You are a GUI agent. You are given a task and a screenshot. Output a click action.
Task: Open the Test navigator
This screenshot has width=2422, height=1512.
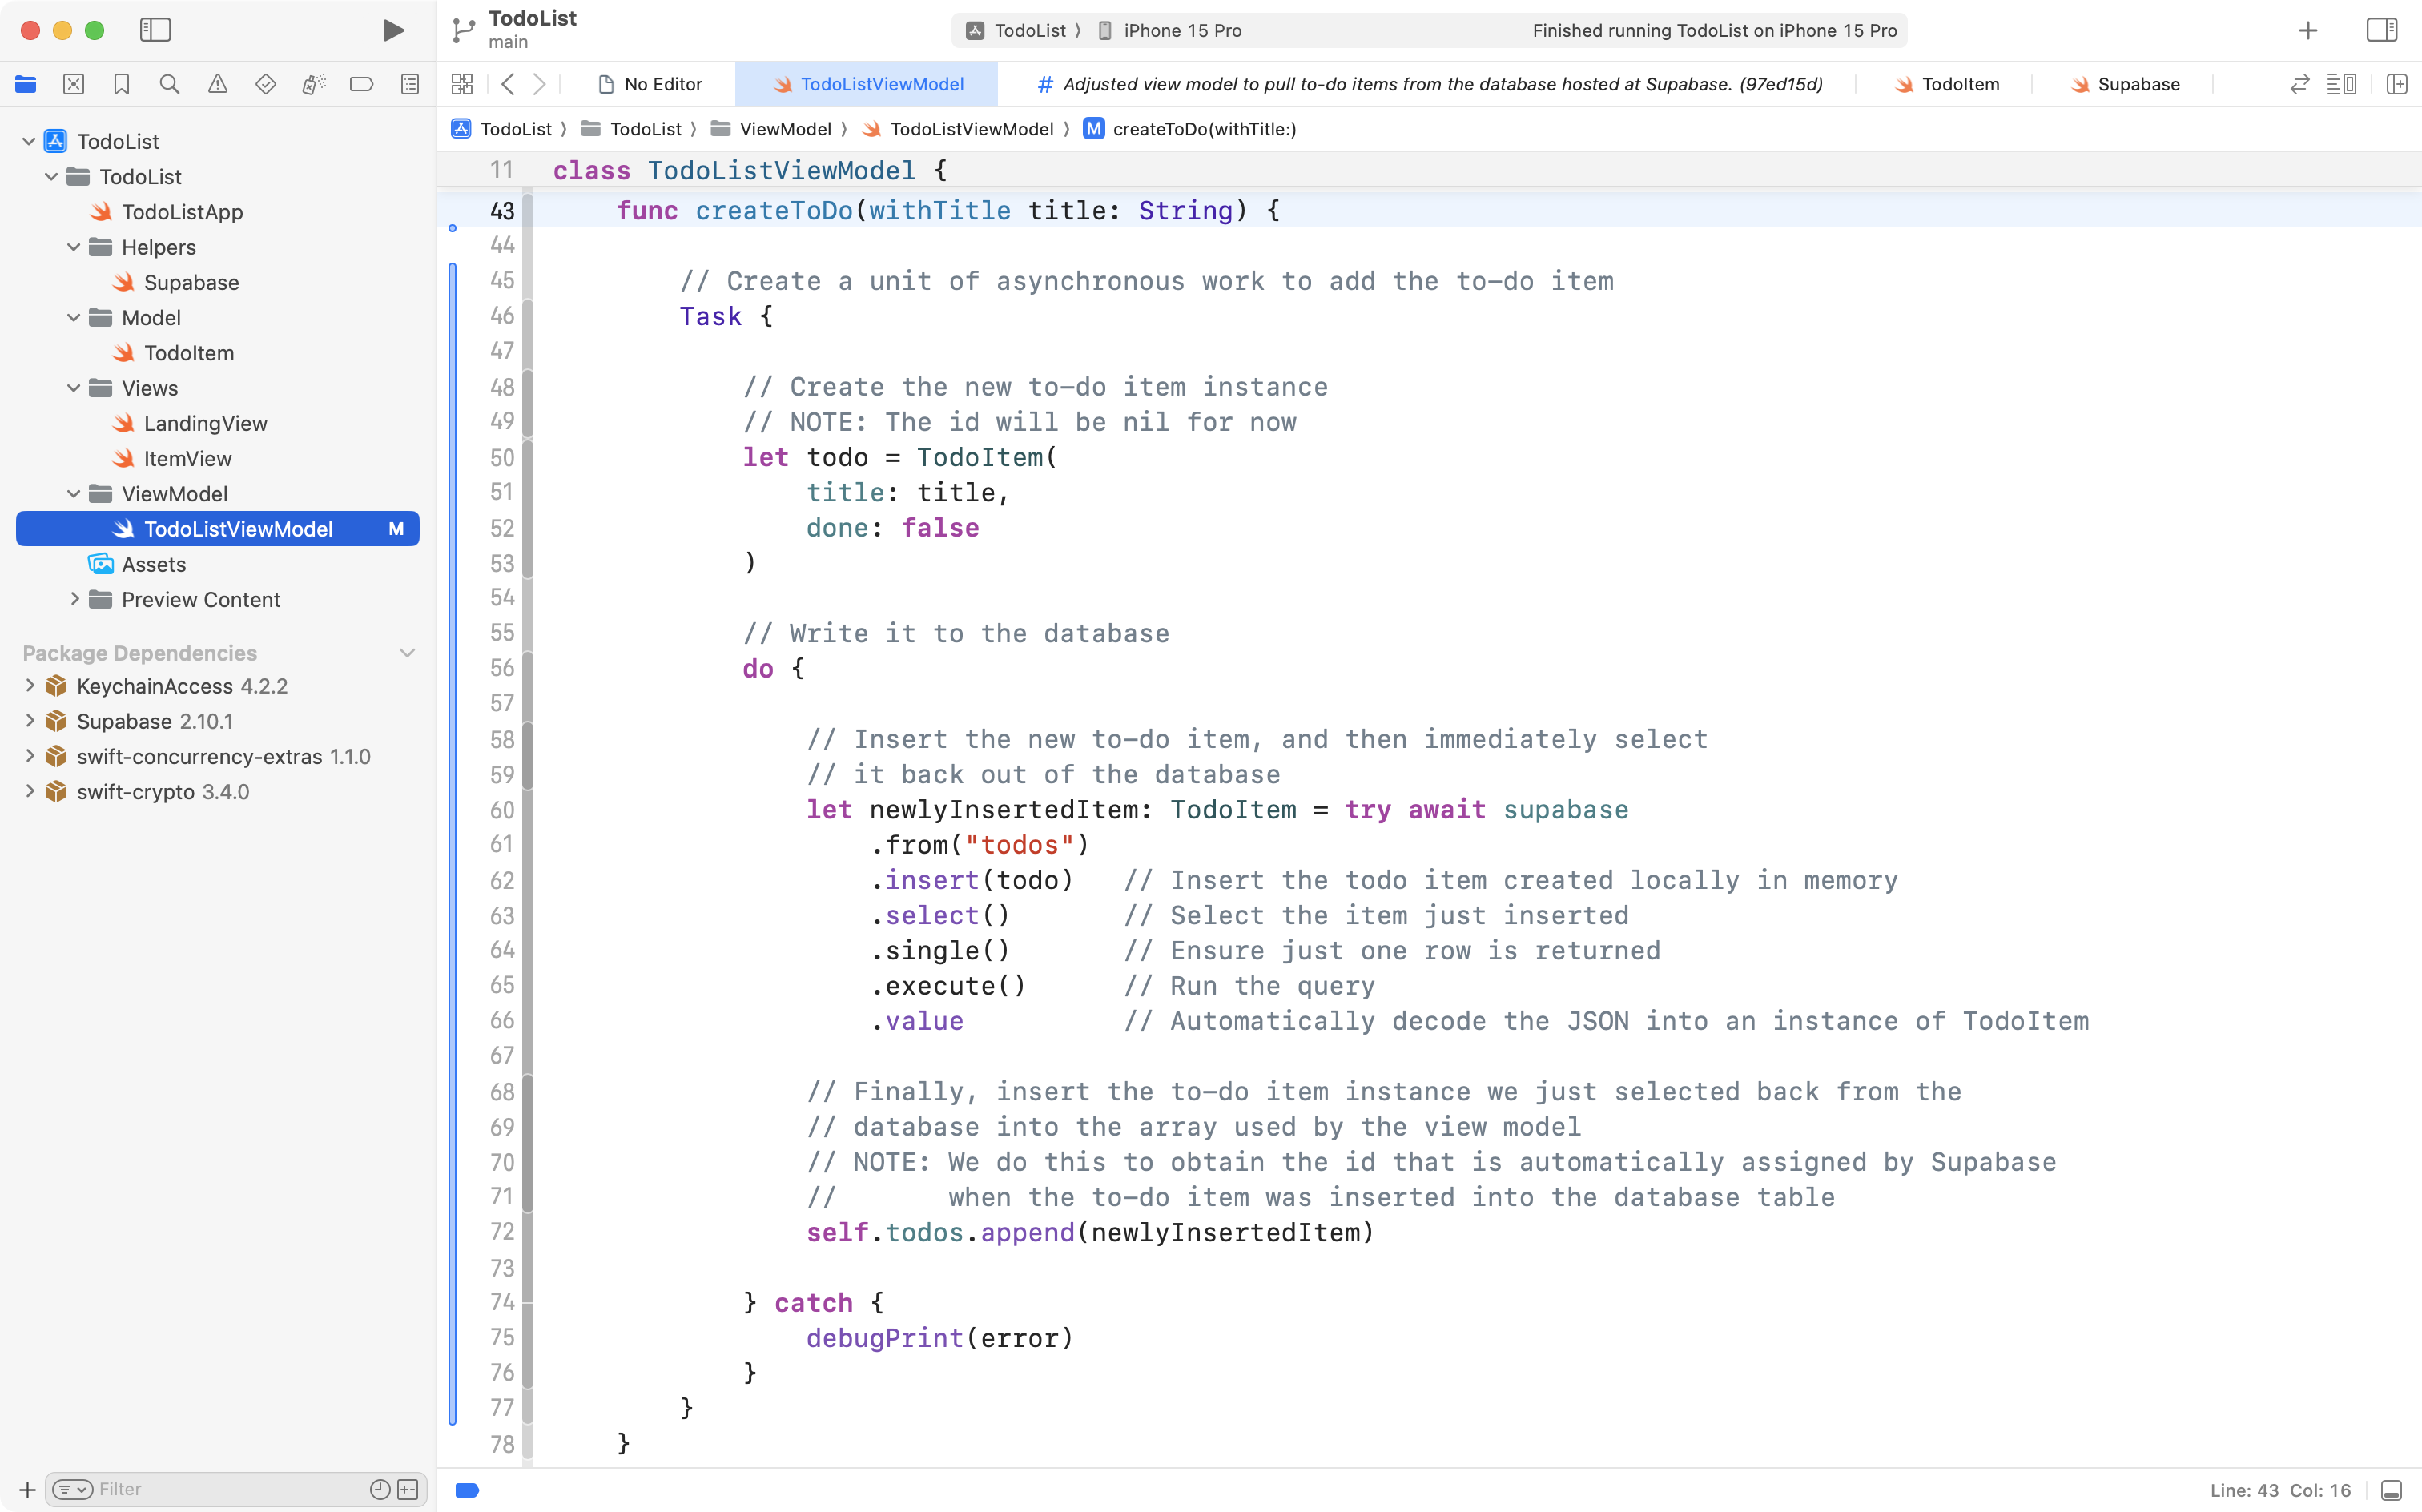pos(266,84)
